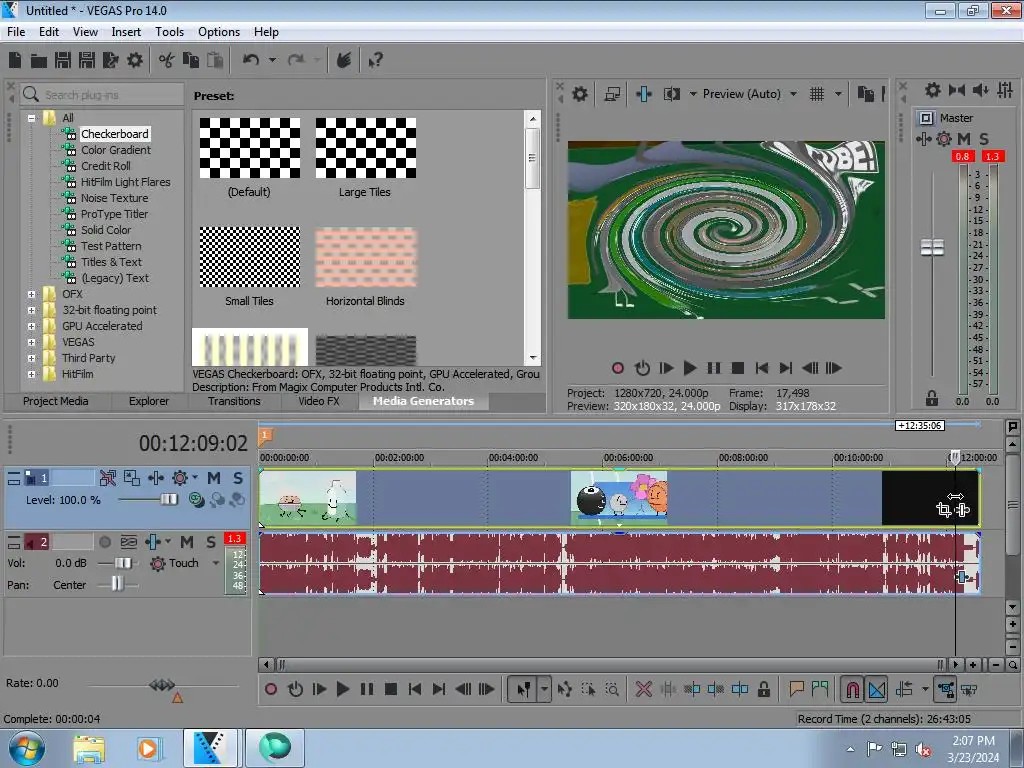
Task: Open the Tools menu
Action: coord(169,32)
